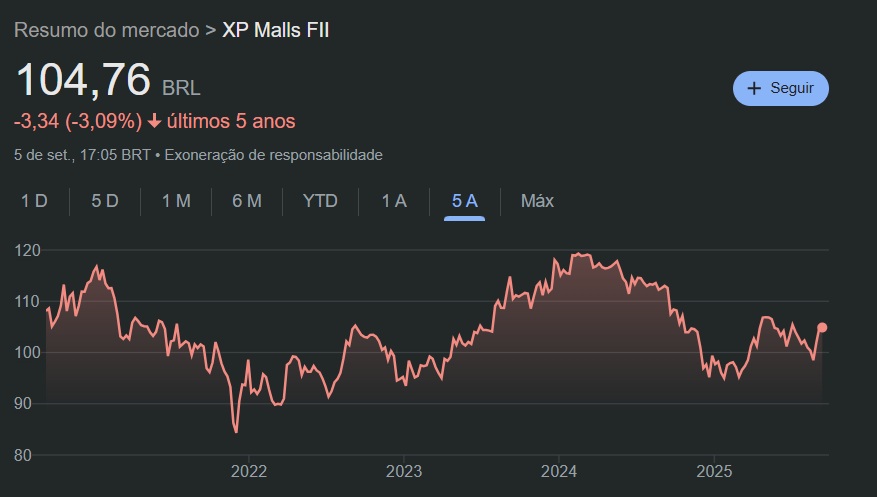Click the red down arrow indicator
This screenshot has width=877, height=497.
tap(155, 122)
